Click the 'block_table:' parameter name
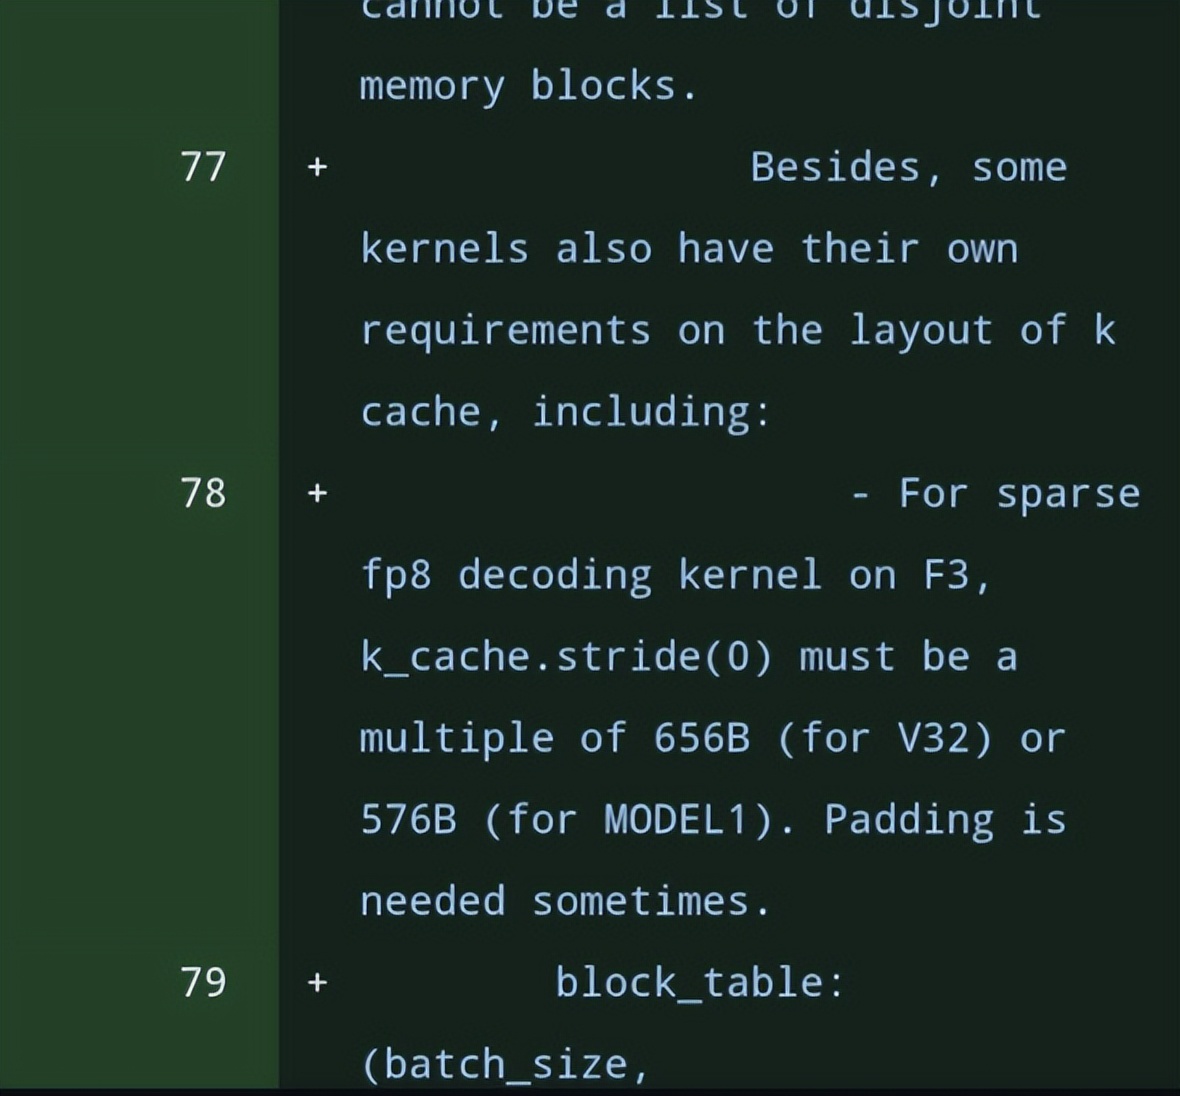 (x=700, y=983)
